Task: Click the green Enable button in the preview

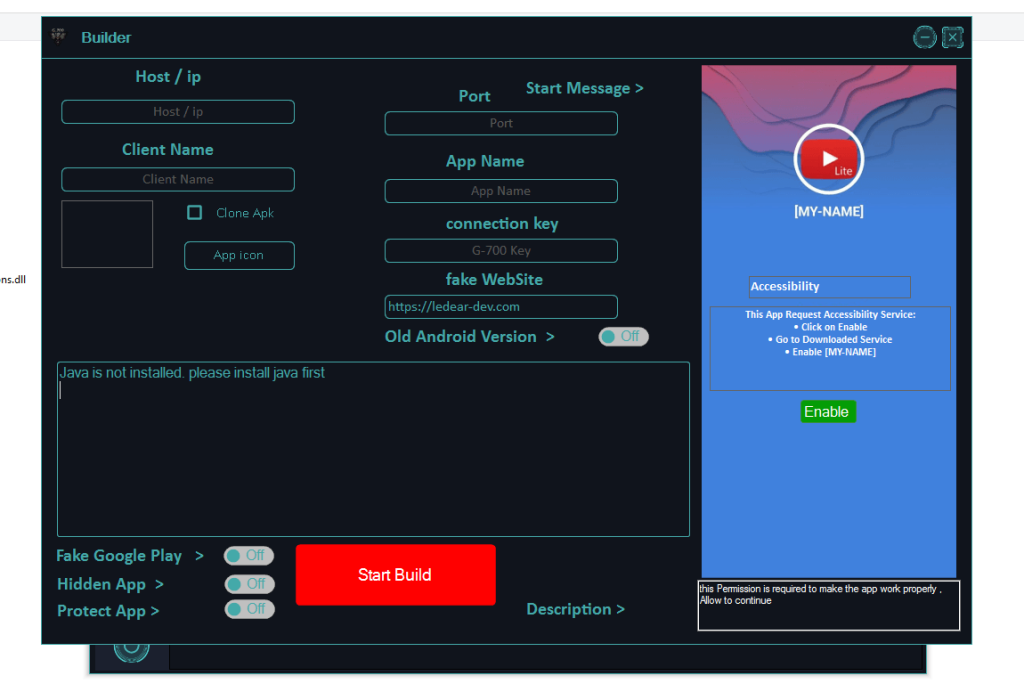Action: click(x=828, y=411)
